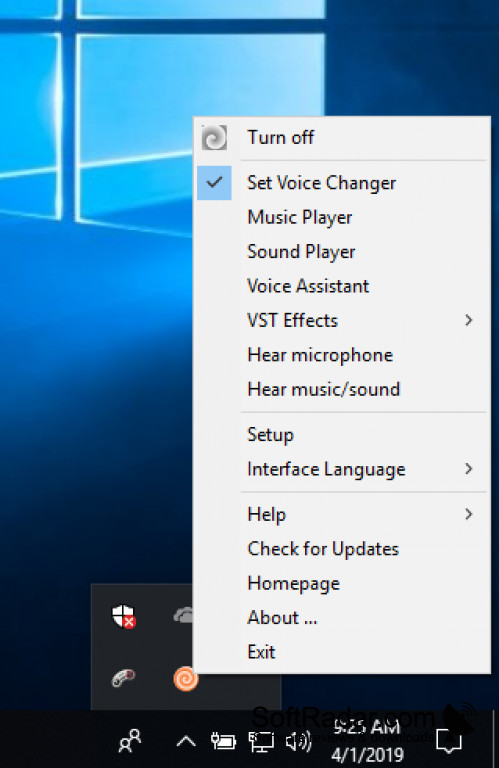The image size is (499, 768).
Task: Click the OneDrive cloud tray icon
Action: [184, 615]
